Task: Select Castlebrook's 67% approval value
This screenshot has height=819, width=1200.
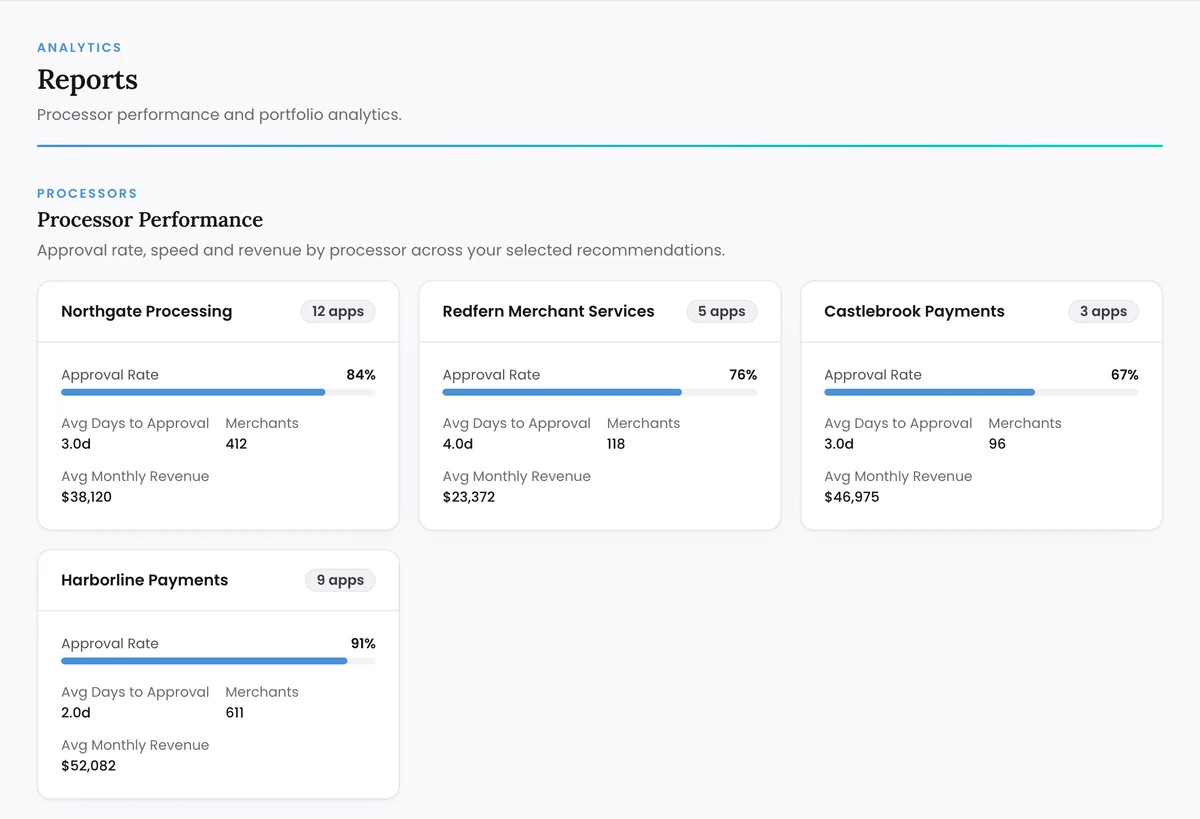Action: click(1125, 375)
